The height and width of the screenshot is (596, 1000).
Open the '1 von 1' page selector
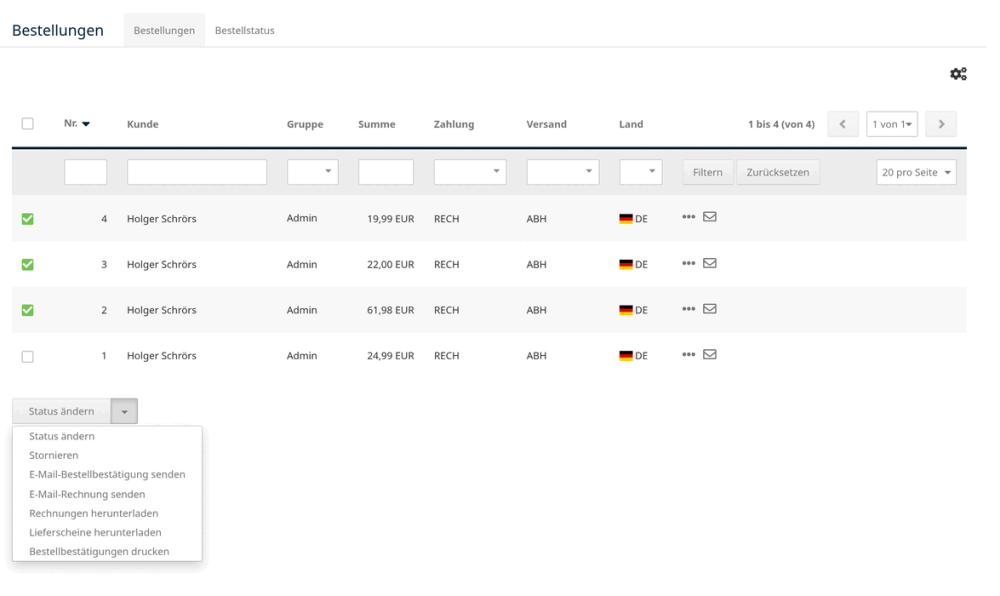coord(892,124)
